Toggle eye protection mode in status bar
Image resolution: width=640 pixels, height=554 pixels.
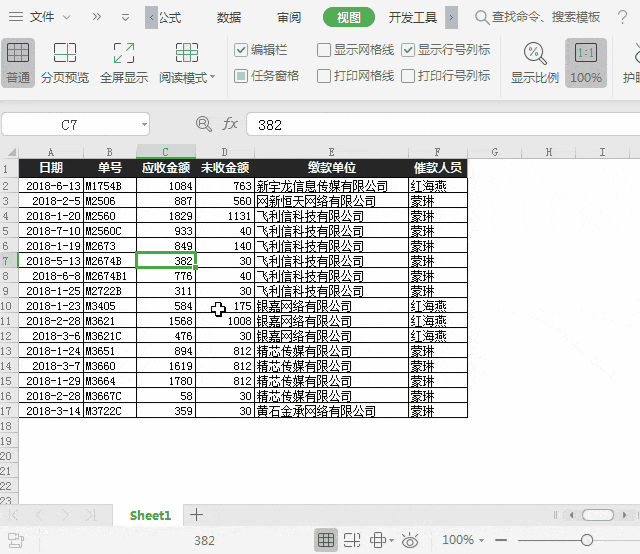[x=409, y=540]
